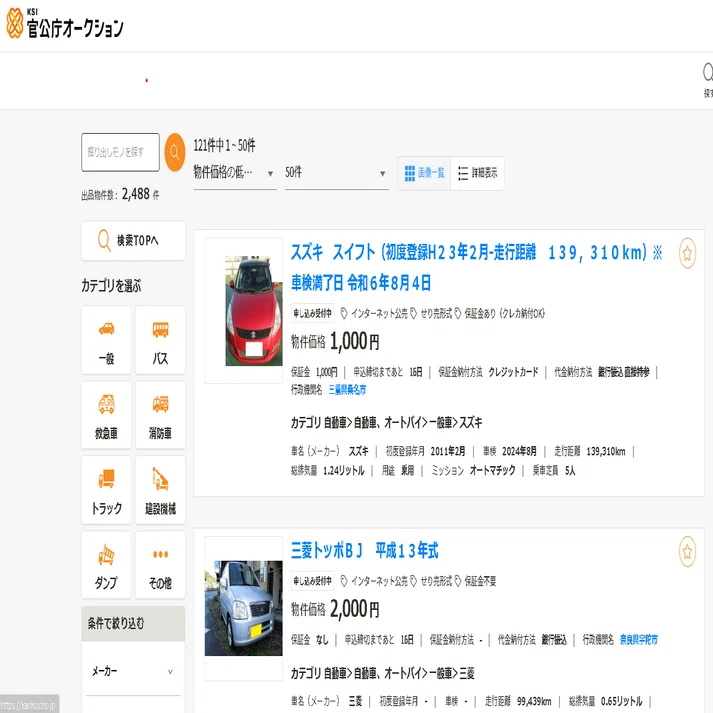713x713 pixels.
Task: Open the スズキ スイフト listing title
Action: [x=477, y=267]
